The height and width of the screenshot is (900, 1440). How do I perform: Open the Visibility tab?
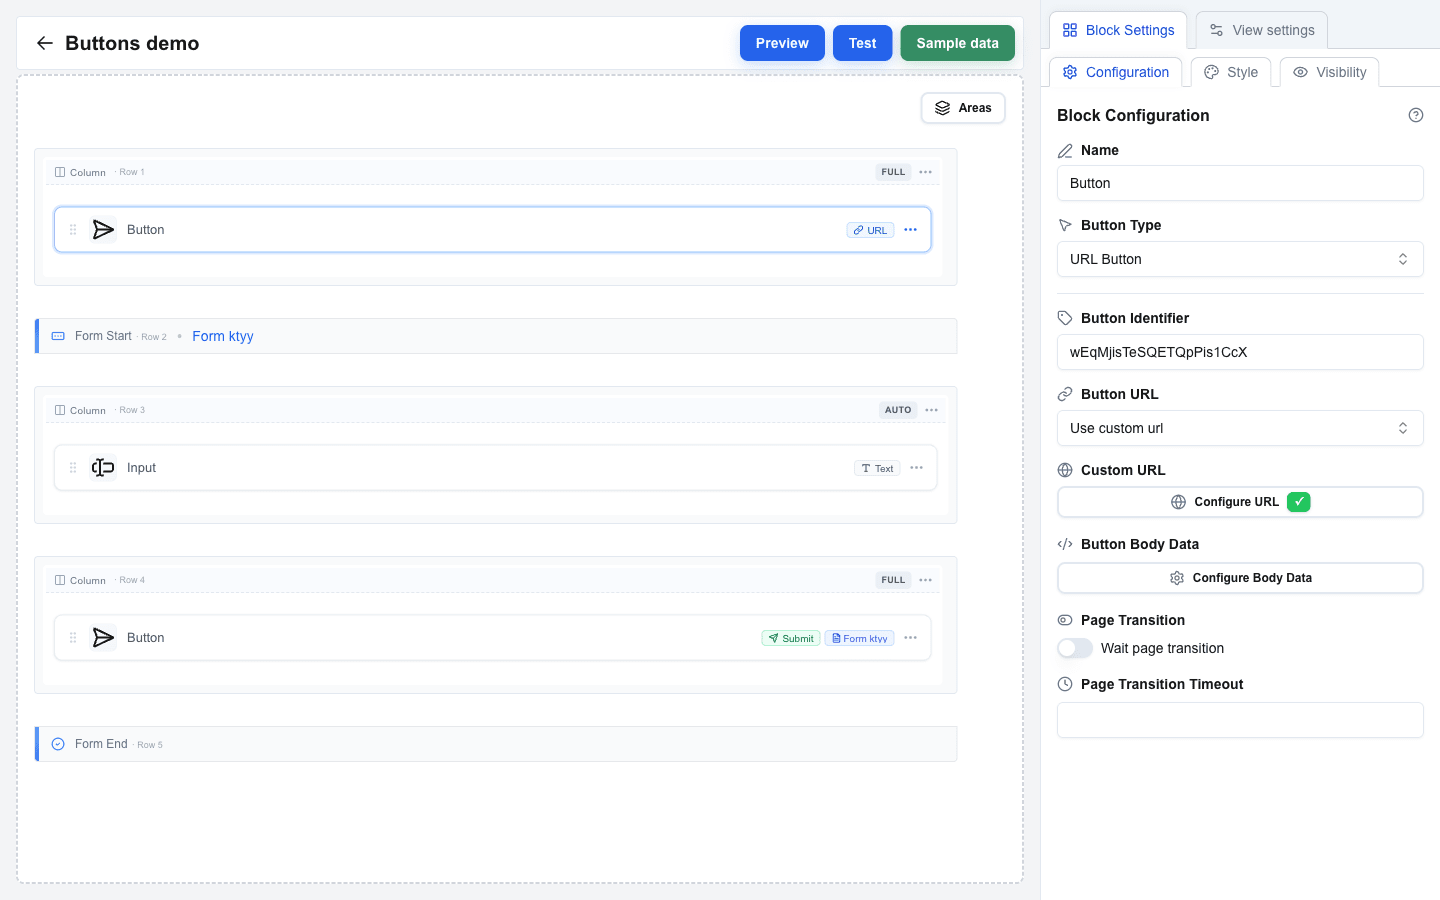pyautogui.click(x=1329, y=72)
